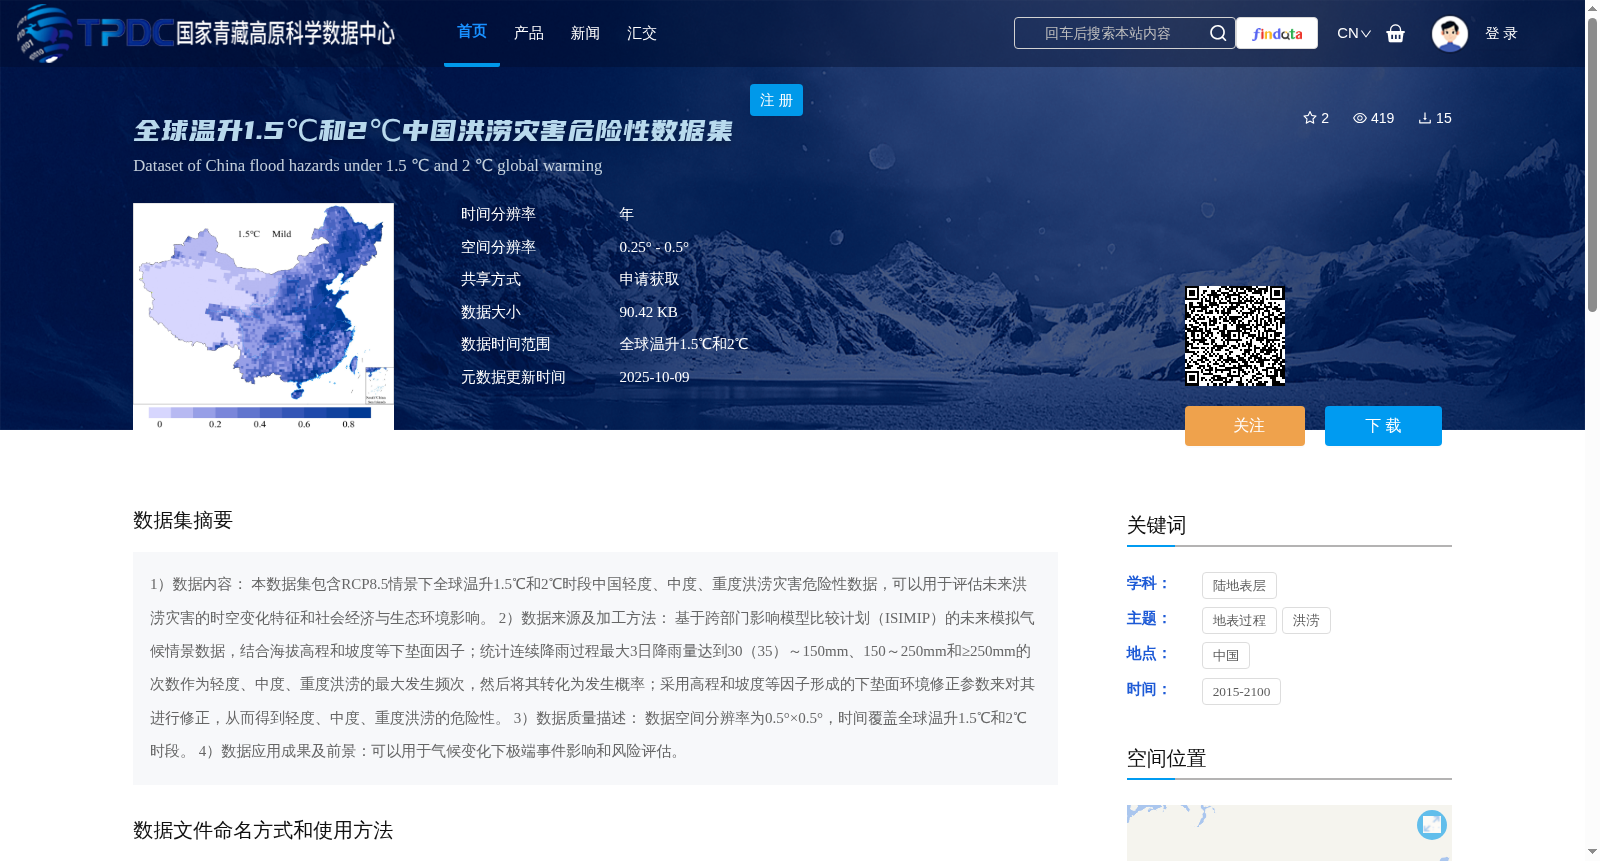Click the 注册 register button
Screen dimensions: 1600x861
[x=776, y=100]
